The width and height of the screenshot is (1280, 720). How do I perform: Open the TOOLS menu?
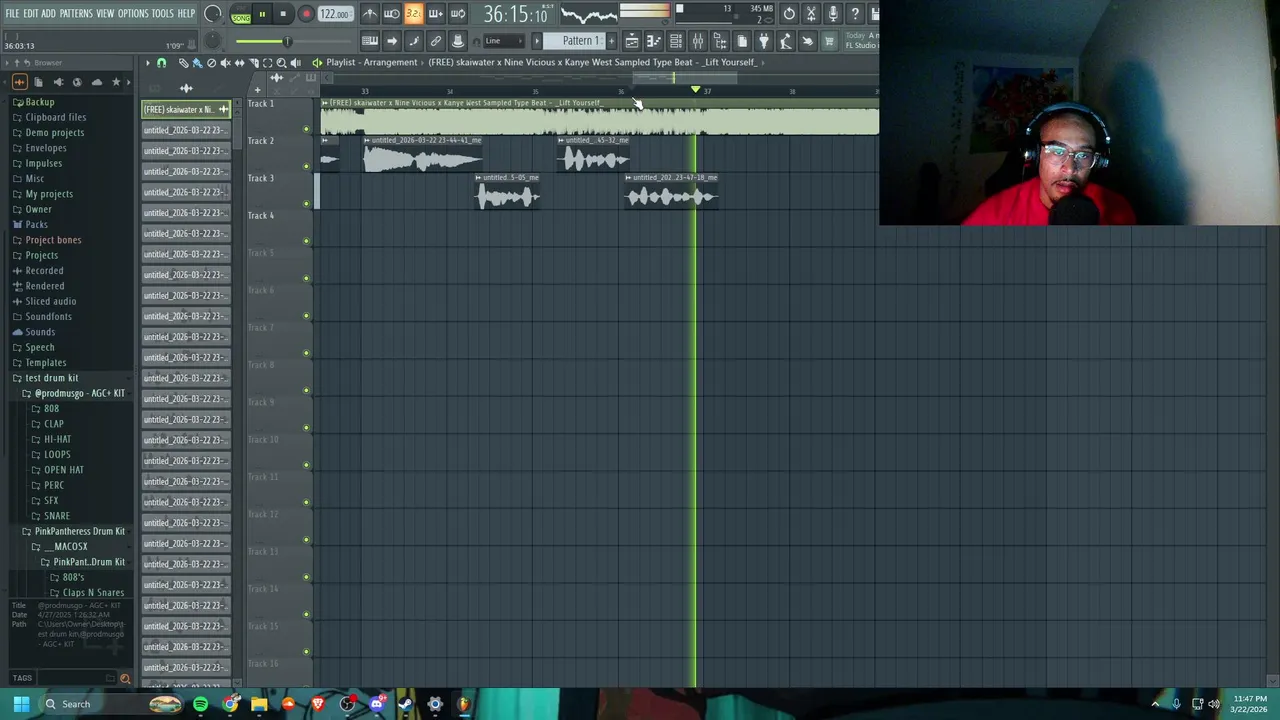click(163, 14)
